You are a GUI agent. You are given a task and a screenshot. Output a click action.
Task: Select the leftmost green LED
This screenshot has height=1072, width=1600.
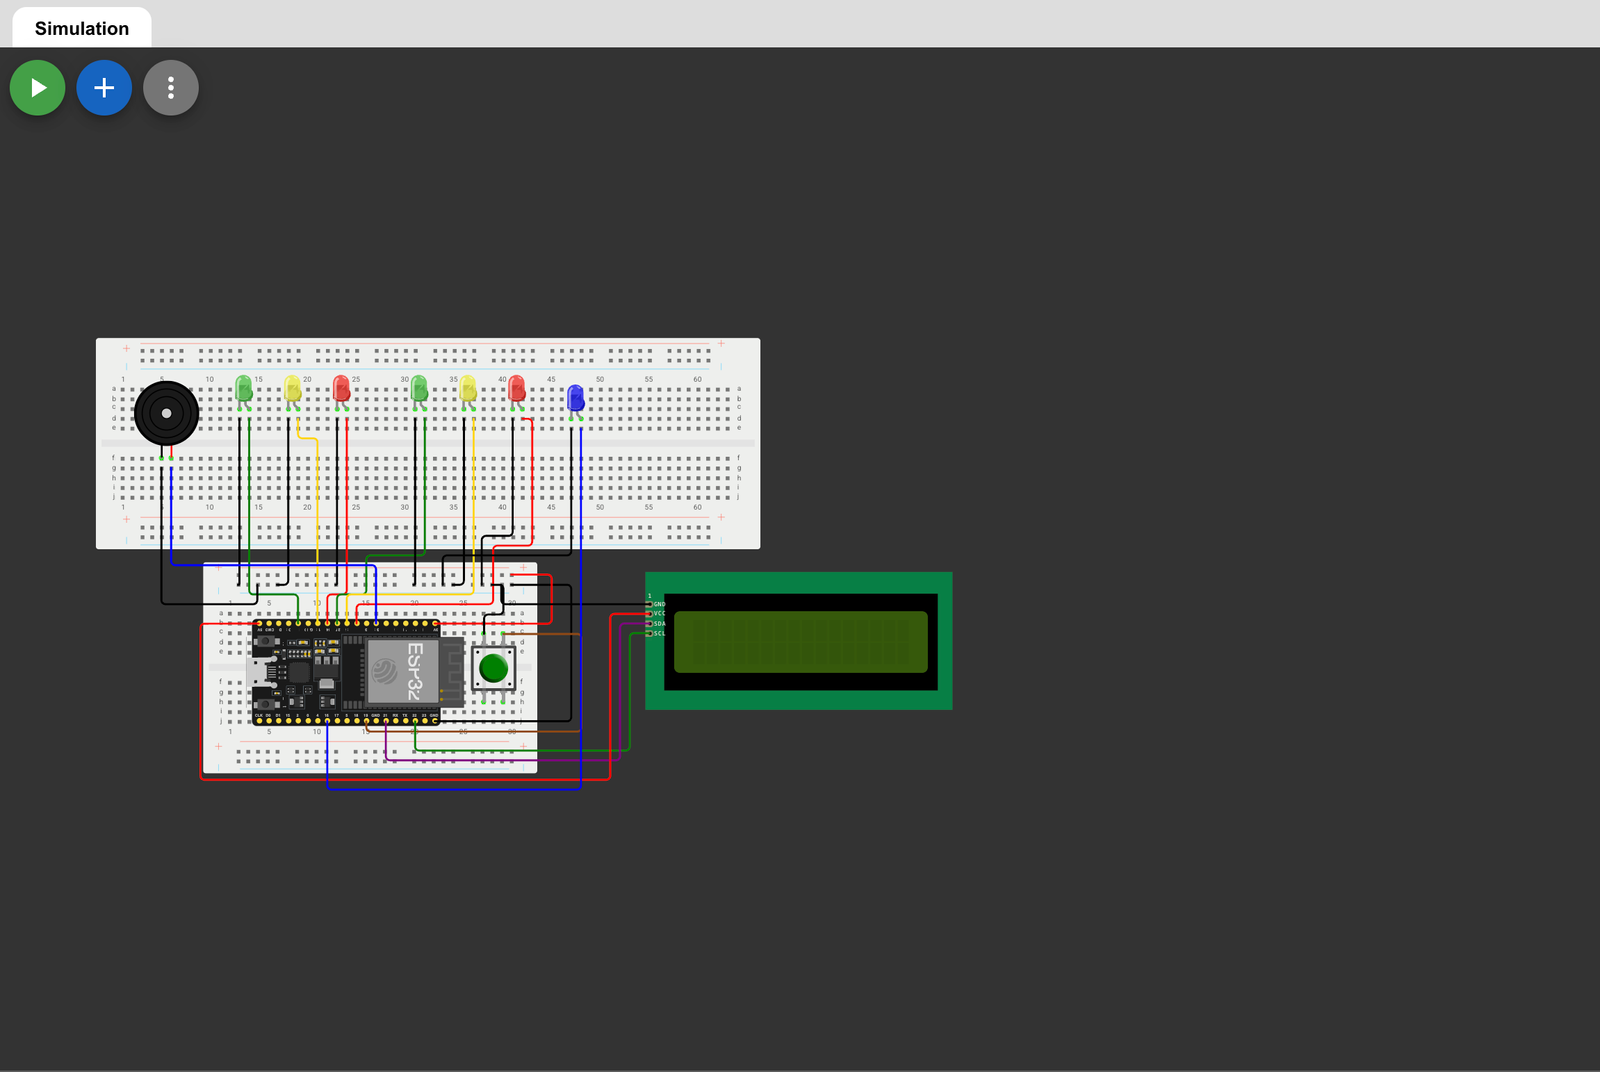pyautogui.click(x=243, y=389)
